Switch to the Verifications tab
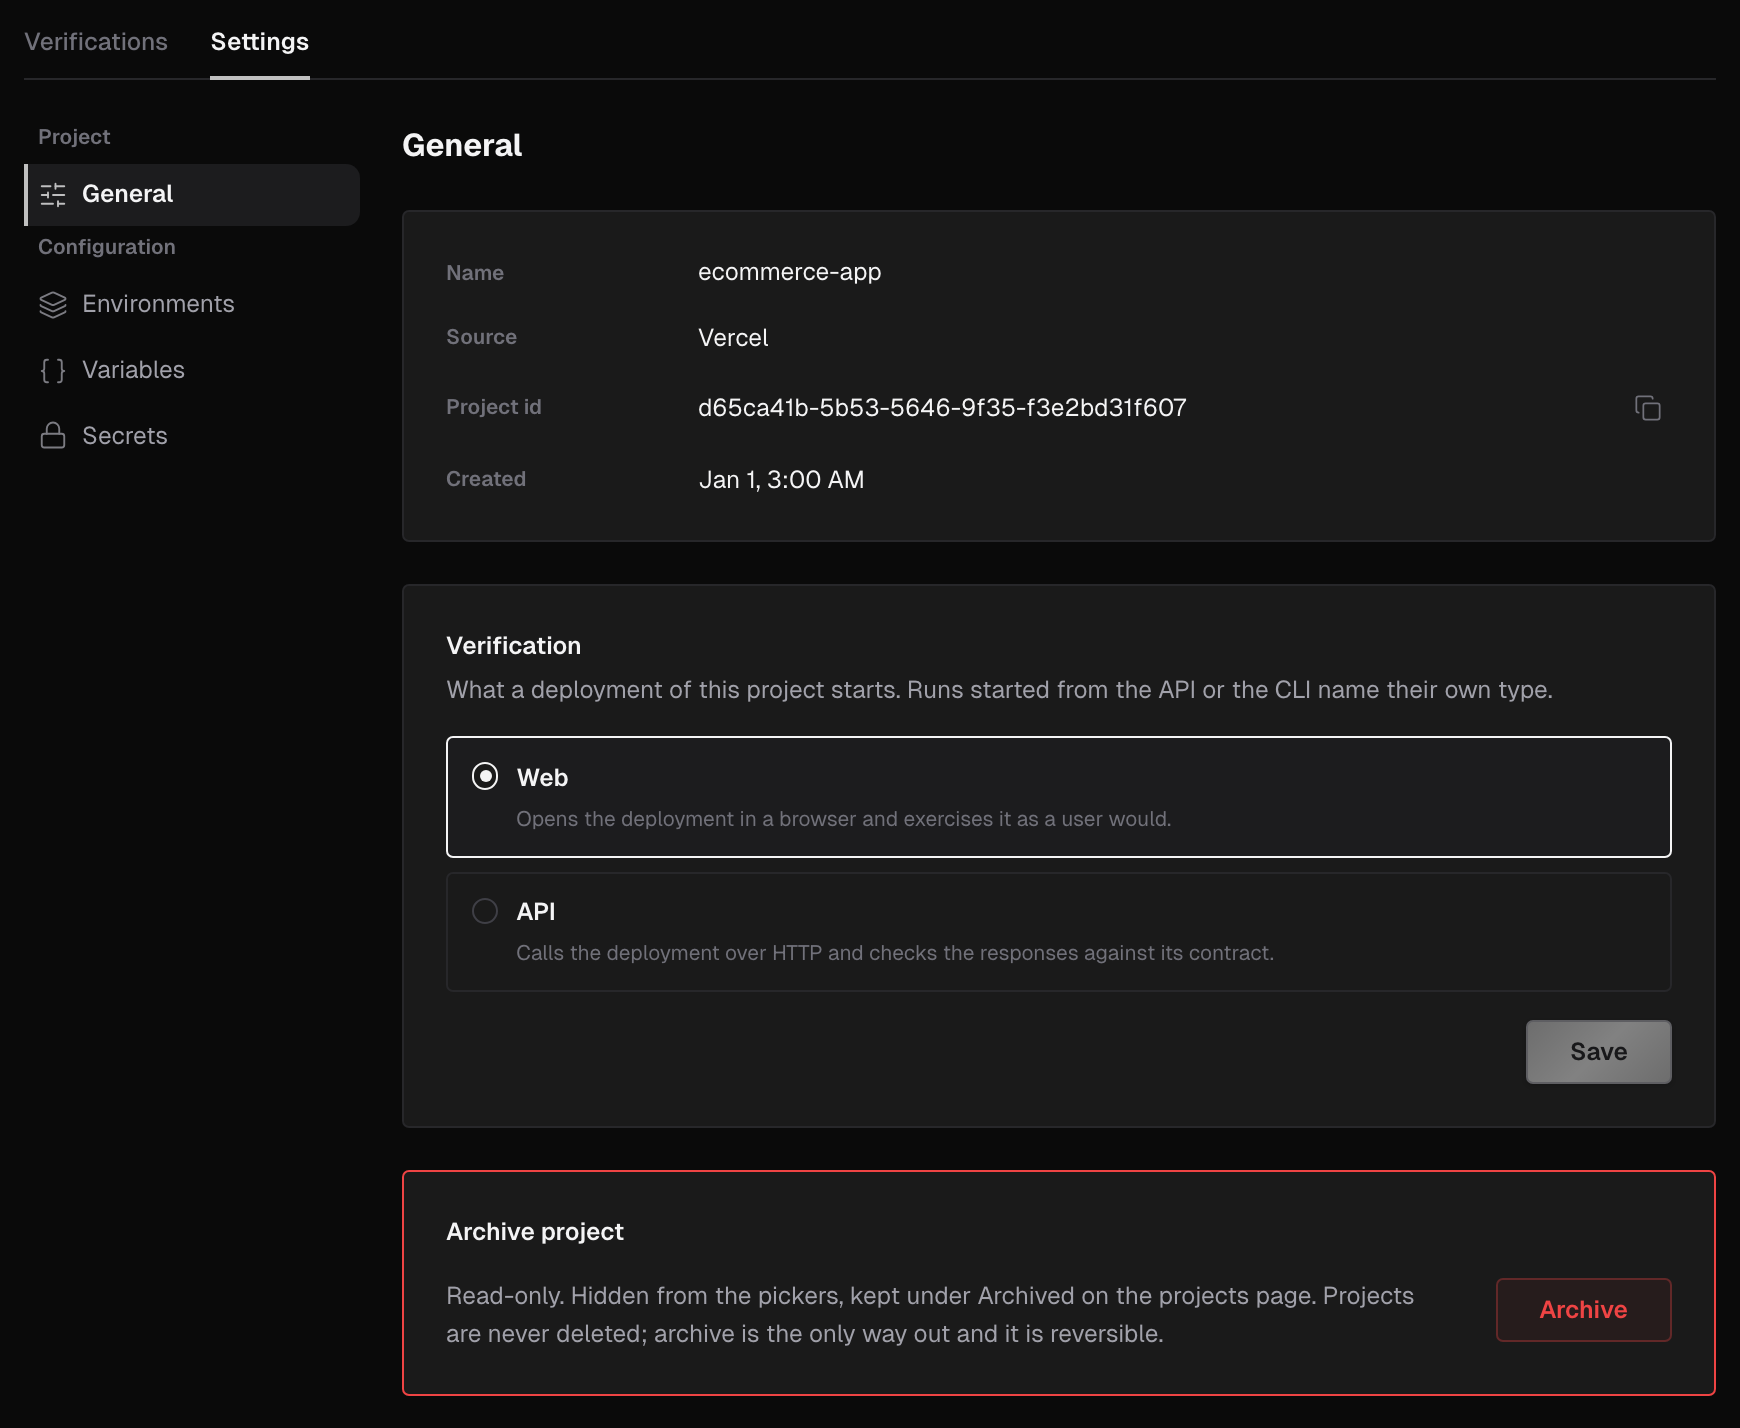The height and width of the screenshot is (1428, 1740). click(96, 41)
